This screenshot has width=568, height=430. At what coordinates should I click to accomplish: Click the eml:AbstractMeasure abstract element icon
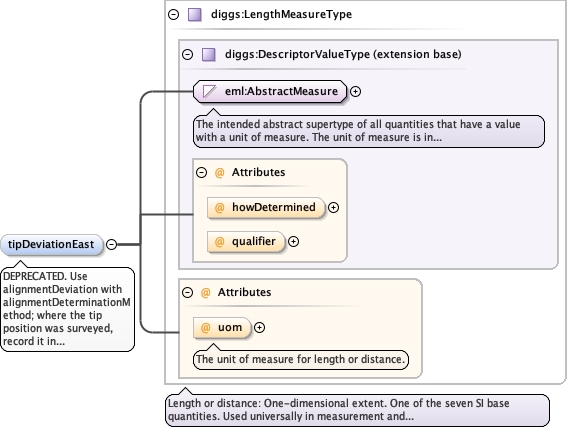tap(209, 91)
